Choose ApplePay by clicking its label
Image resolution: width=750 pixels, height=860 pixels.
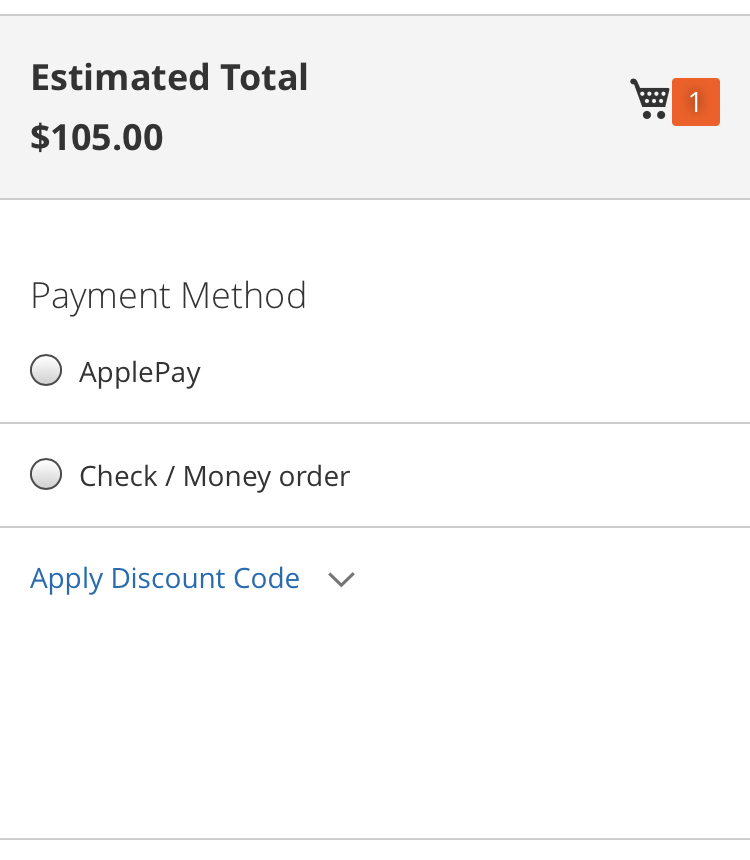(x=140, y=373)
